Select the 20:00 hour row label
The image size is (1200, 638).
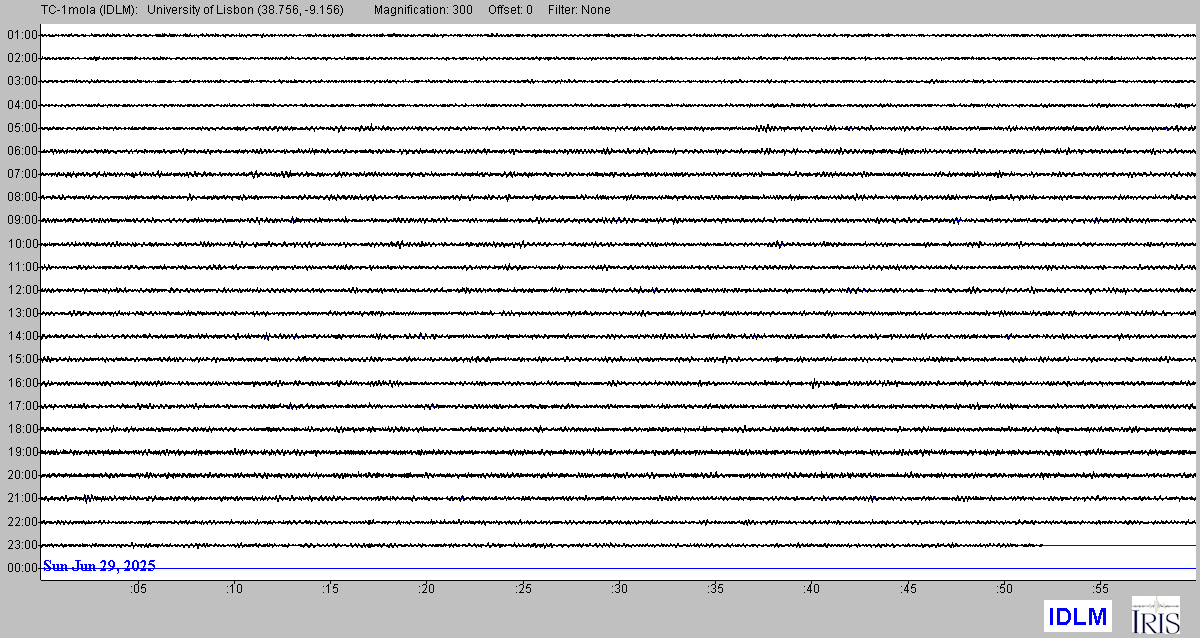[x=22, y=475]
